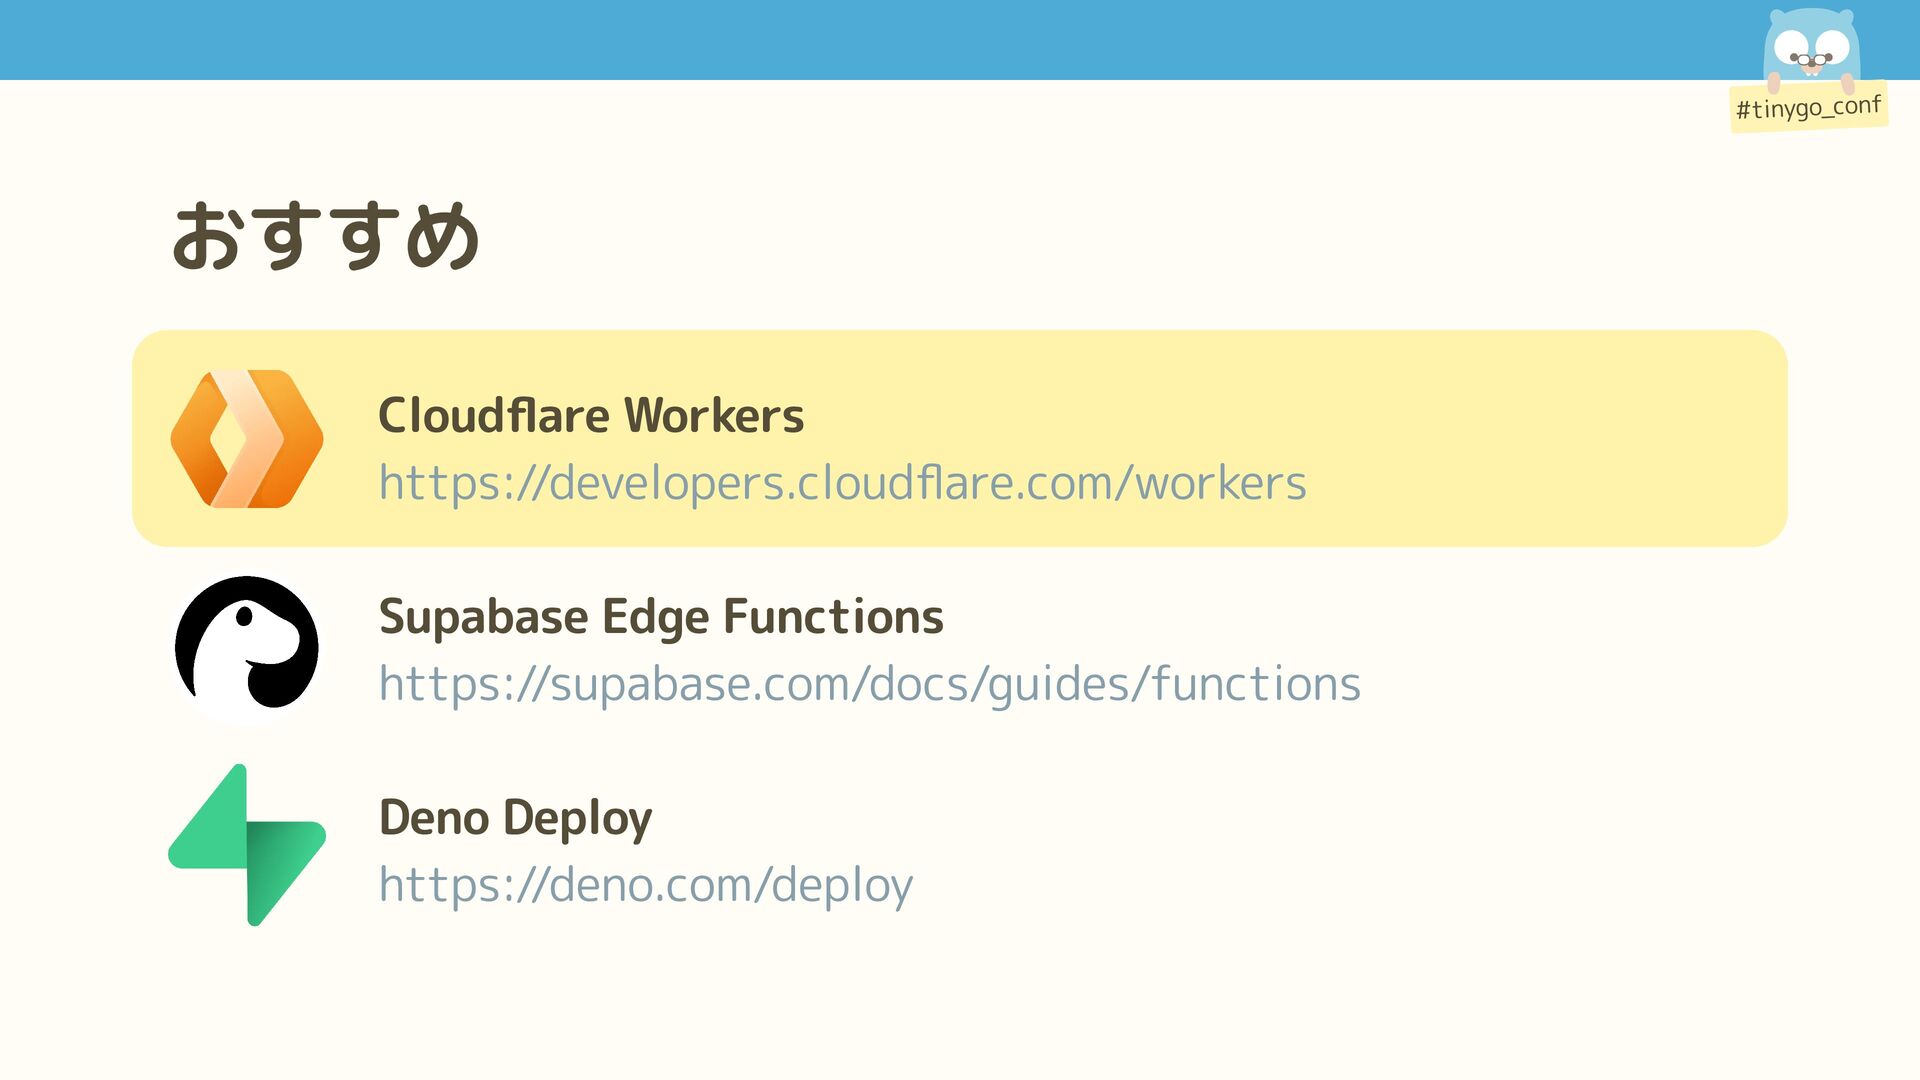Open the developers.cloudflare.com/workers link
The height and width of the screenshot is (1080, 1920).
[842, 483]
